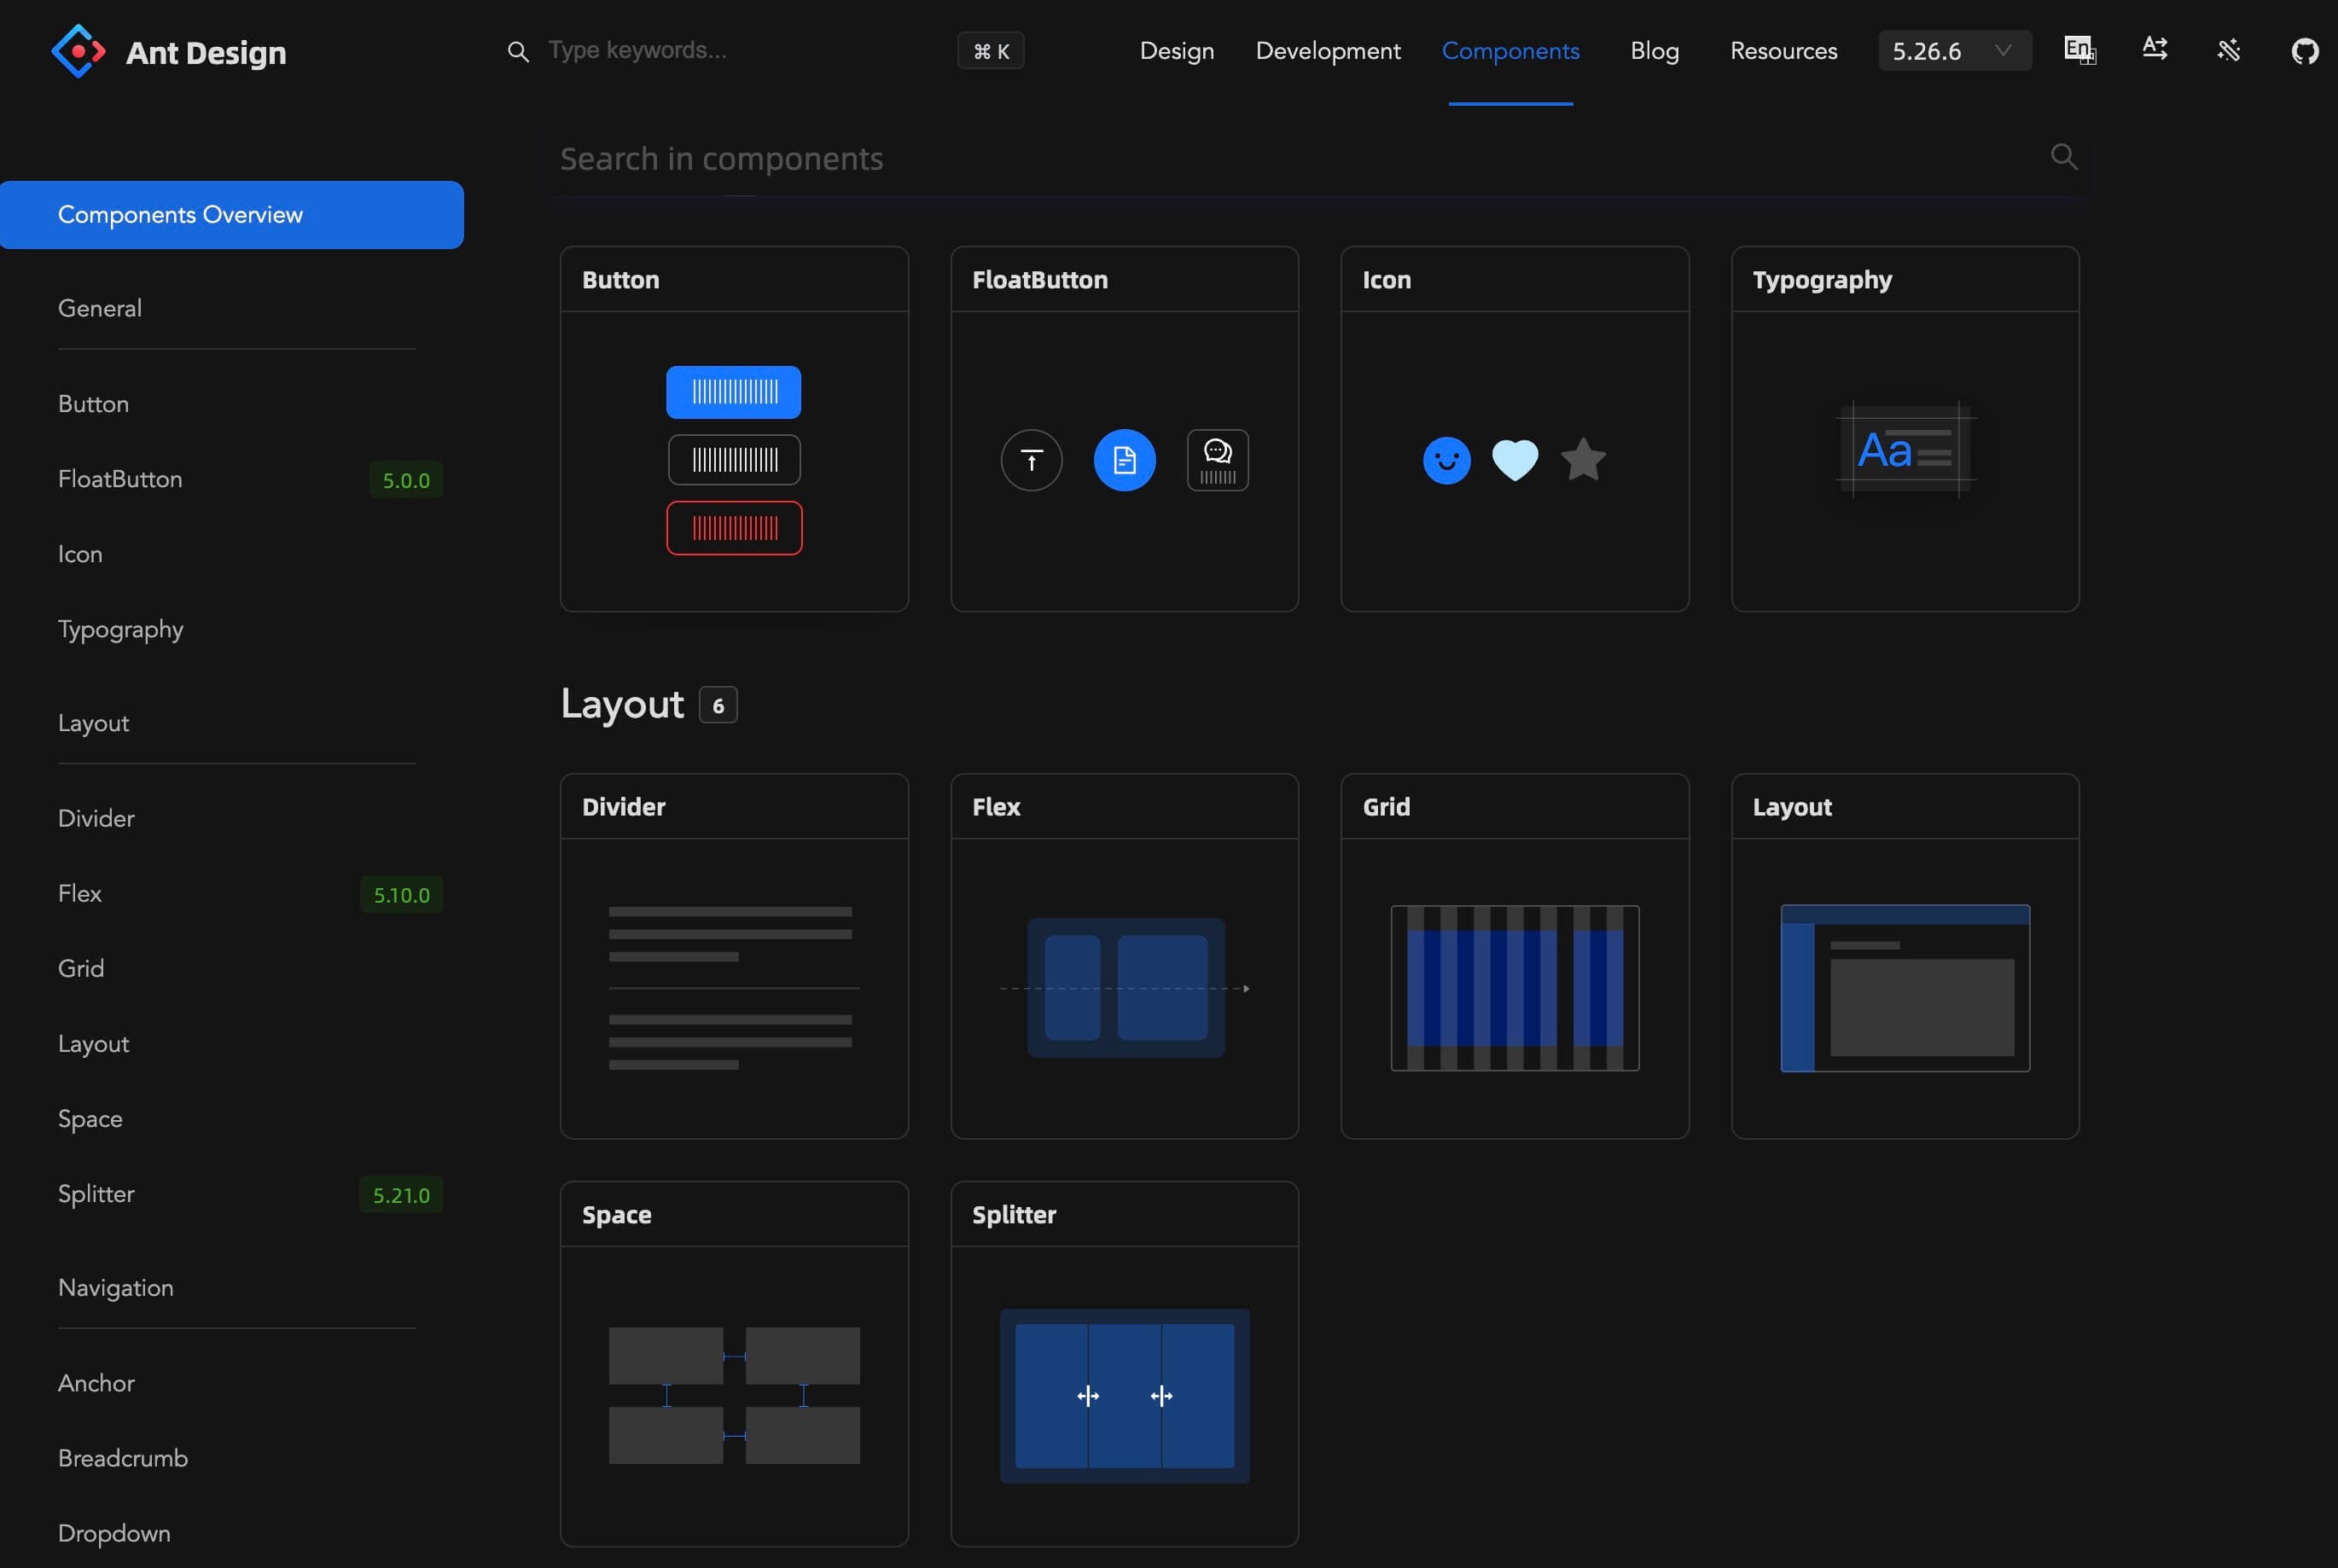Toggle the text direction RTL icon

pyautogui.click(x=2155, y=49)
